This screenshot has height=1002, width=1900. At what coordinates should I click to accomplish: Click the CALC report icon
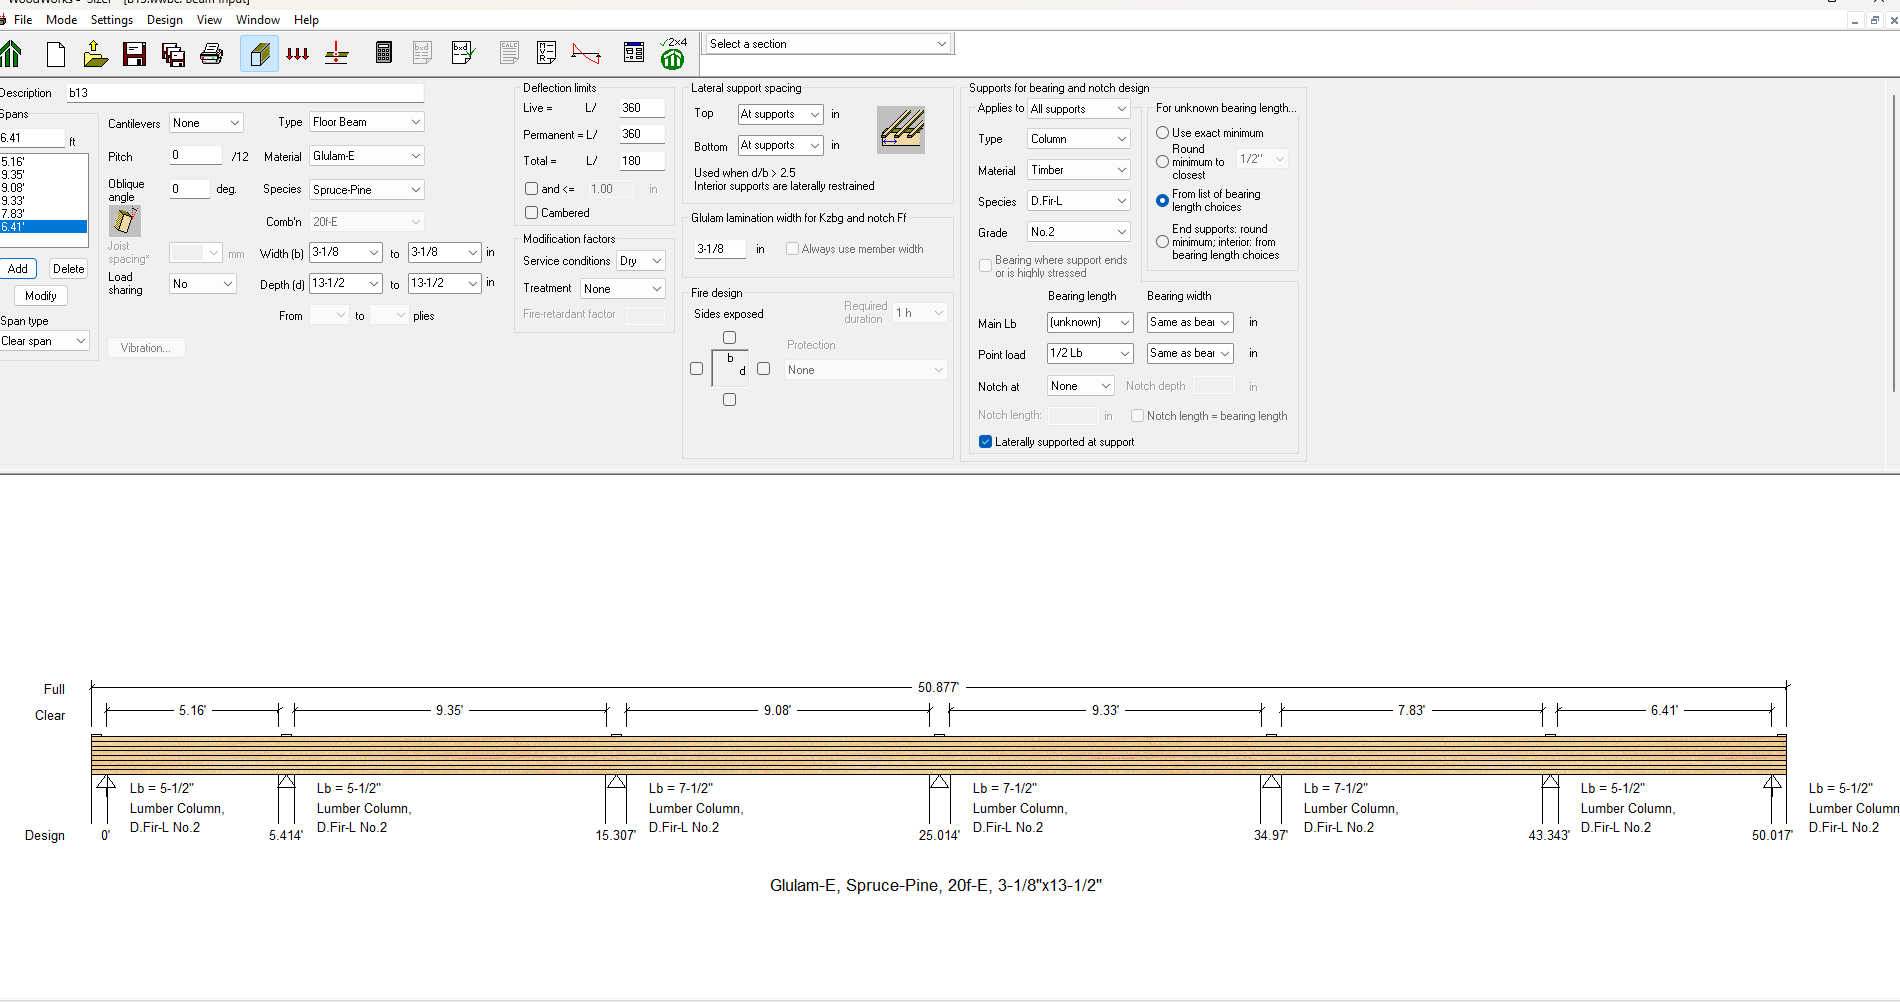509,53
